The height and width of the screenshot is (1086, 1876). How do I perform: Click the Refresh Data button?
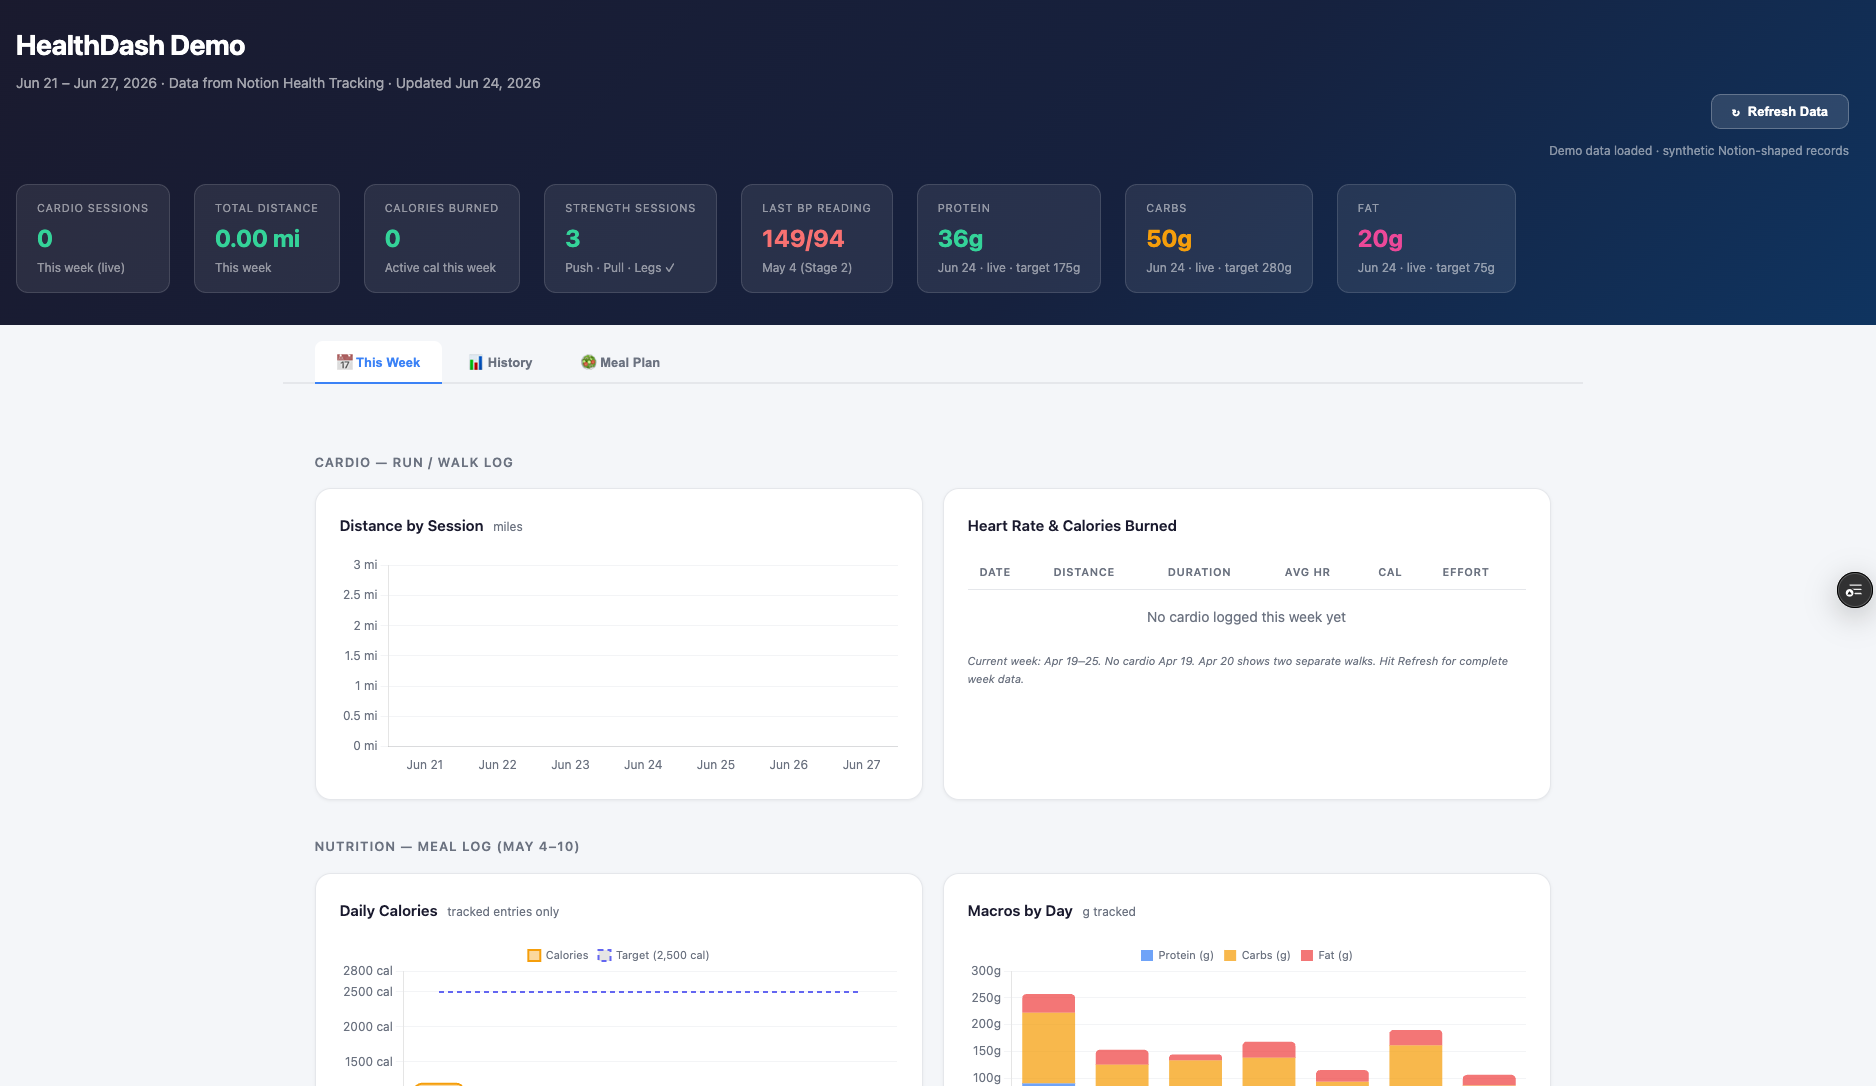[x=1779, y=112]
